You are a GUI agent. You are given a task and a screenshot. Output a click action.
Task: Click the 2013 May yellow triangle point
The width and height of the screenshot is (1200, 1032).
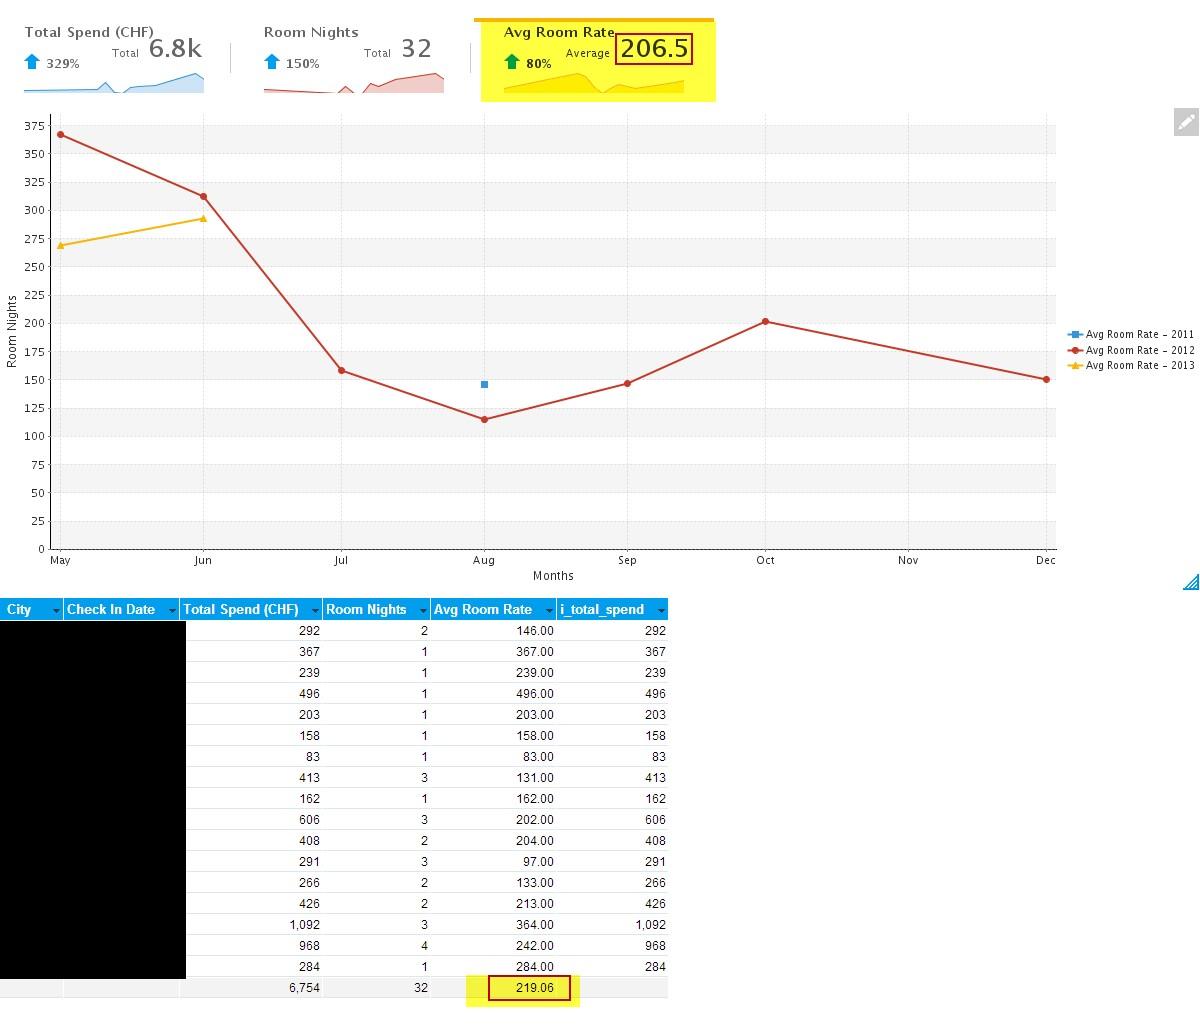61,245
